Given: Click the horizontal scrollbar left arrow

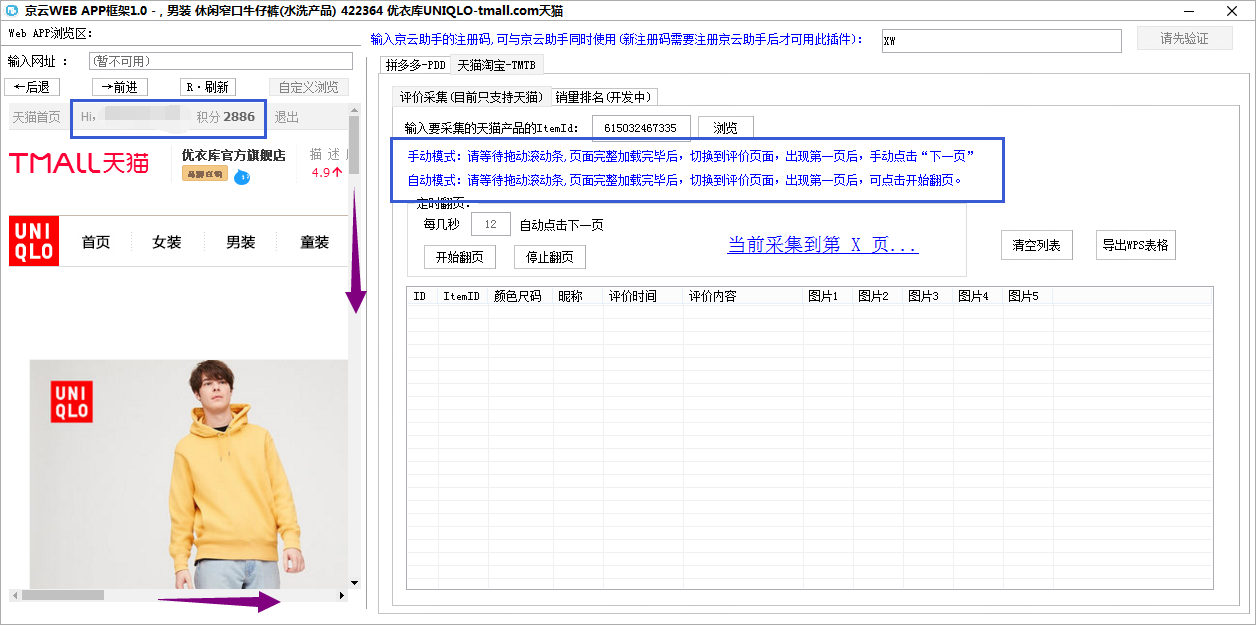Looking at the screenshot, I should tap(14, 595).
